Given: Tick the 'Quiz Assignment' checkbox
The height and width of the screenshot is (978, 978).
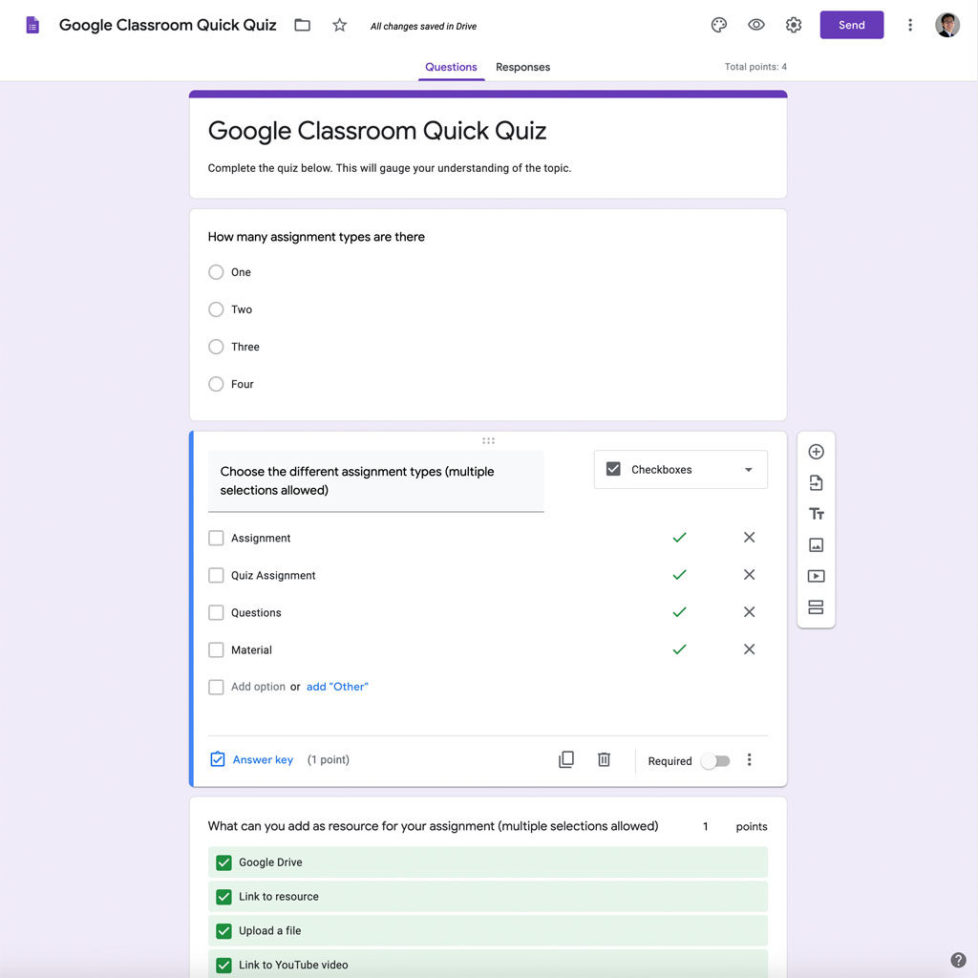Looking at the screenshot, I should 216,576.
